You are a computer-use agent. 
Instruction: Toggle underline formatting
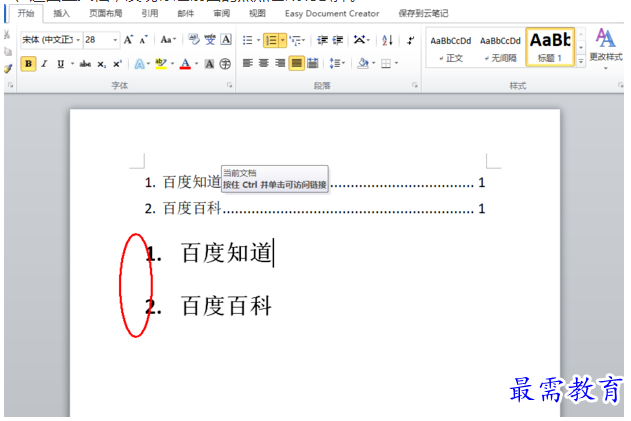[60, 64]
